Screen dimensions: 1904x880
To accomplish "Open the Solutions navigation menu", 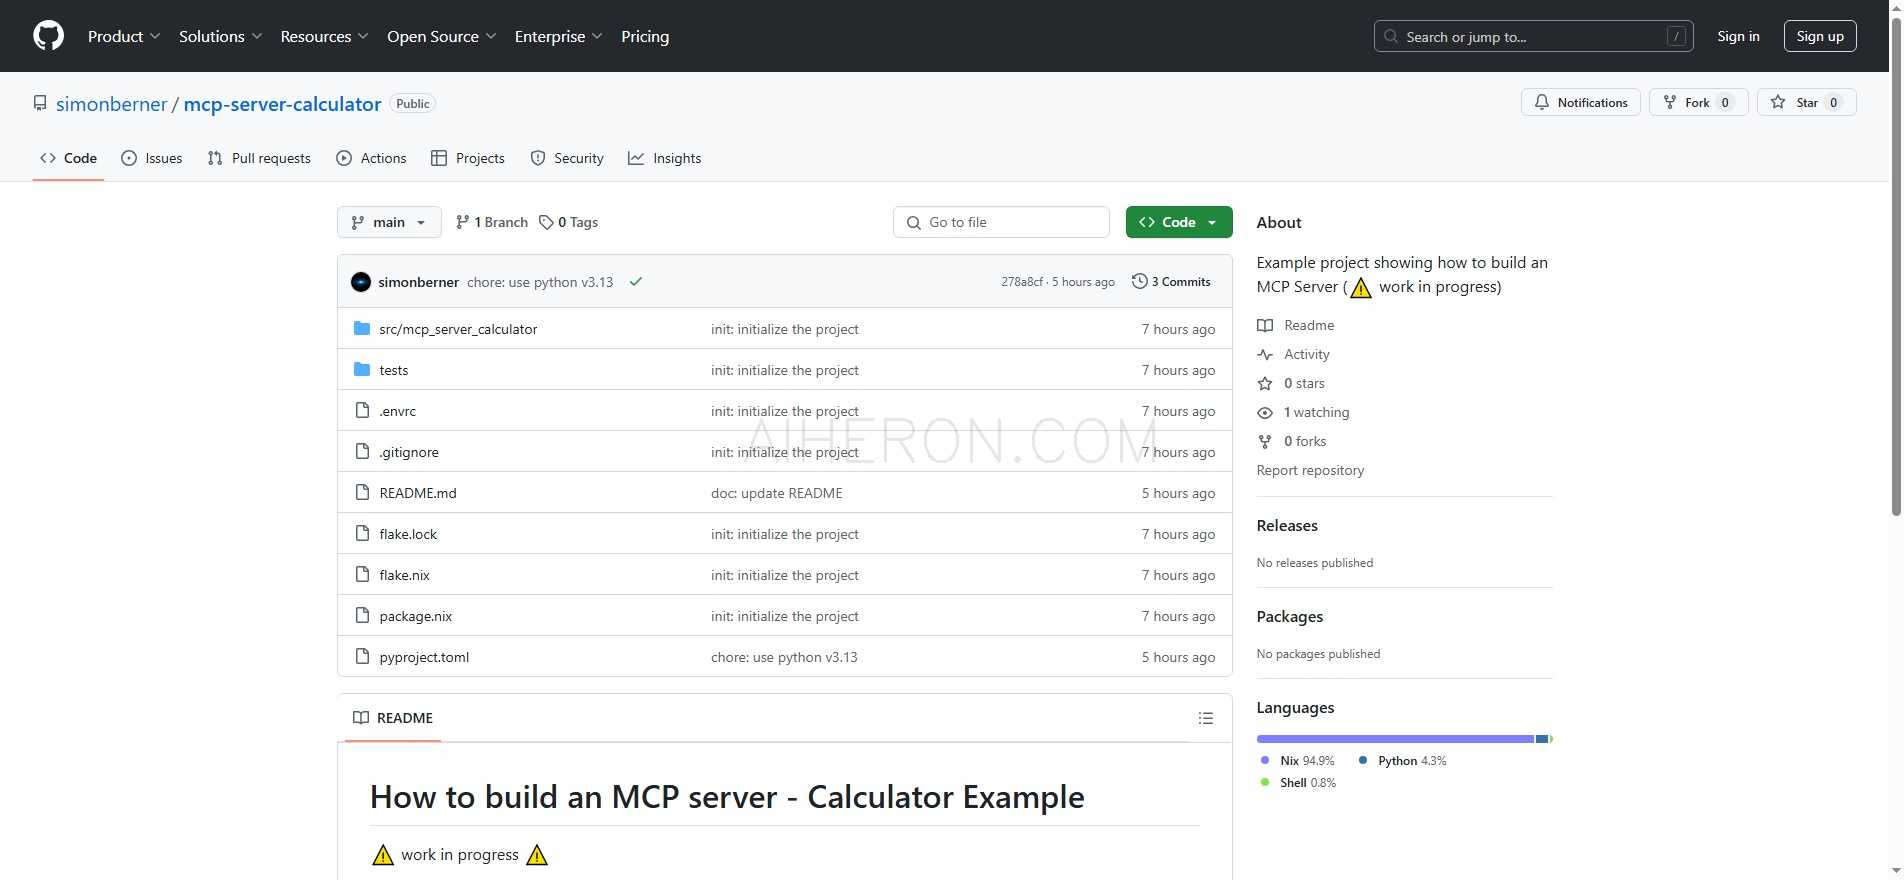I will 220,36.
